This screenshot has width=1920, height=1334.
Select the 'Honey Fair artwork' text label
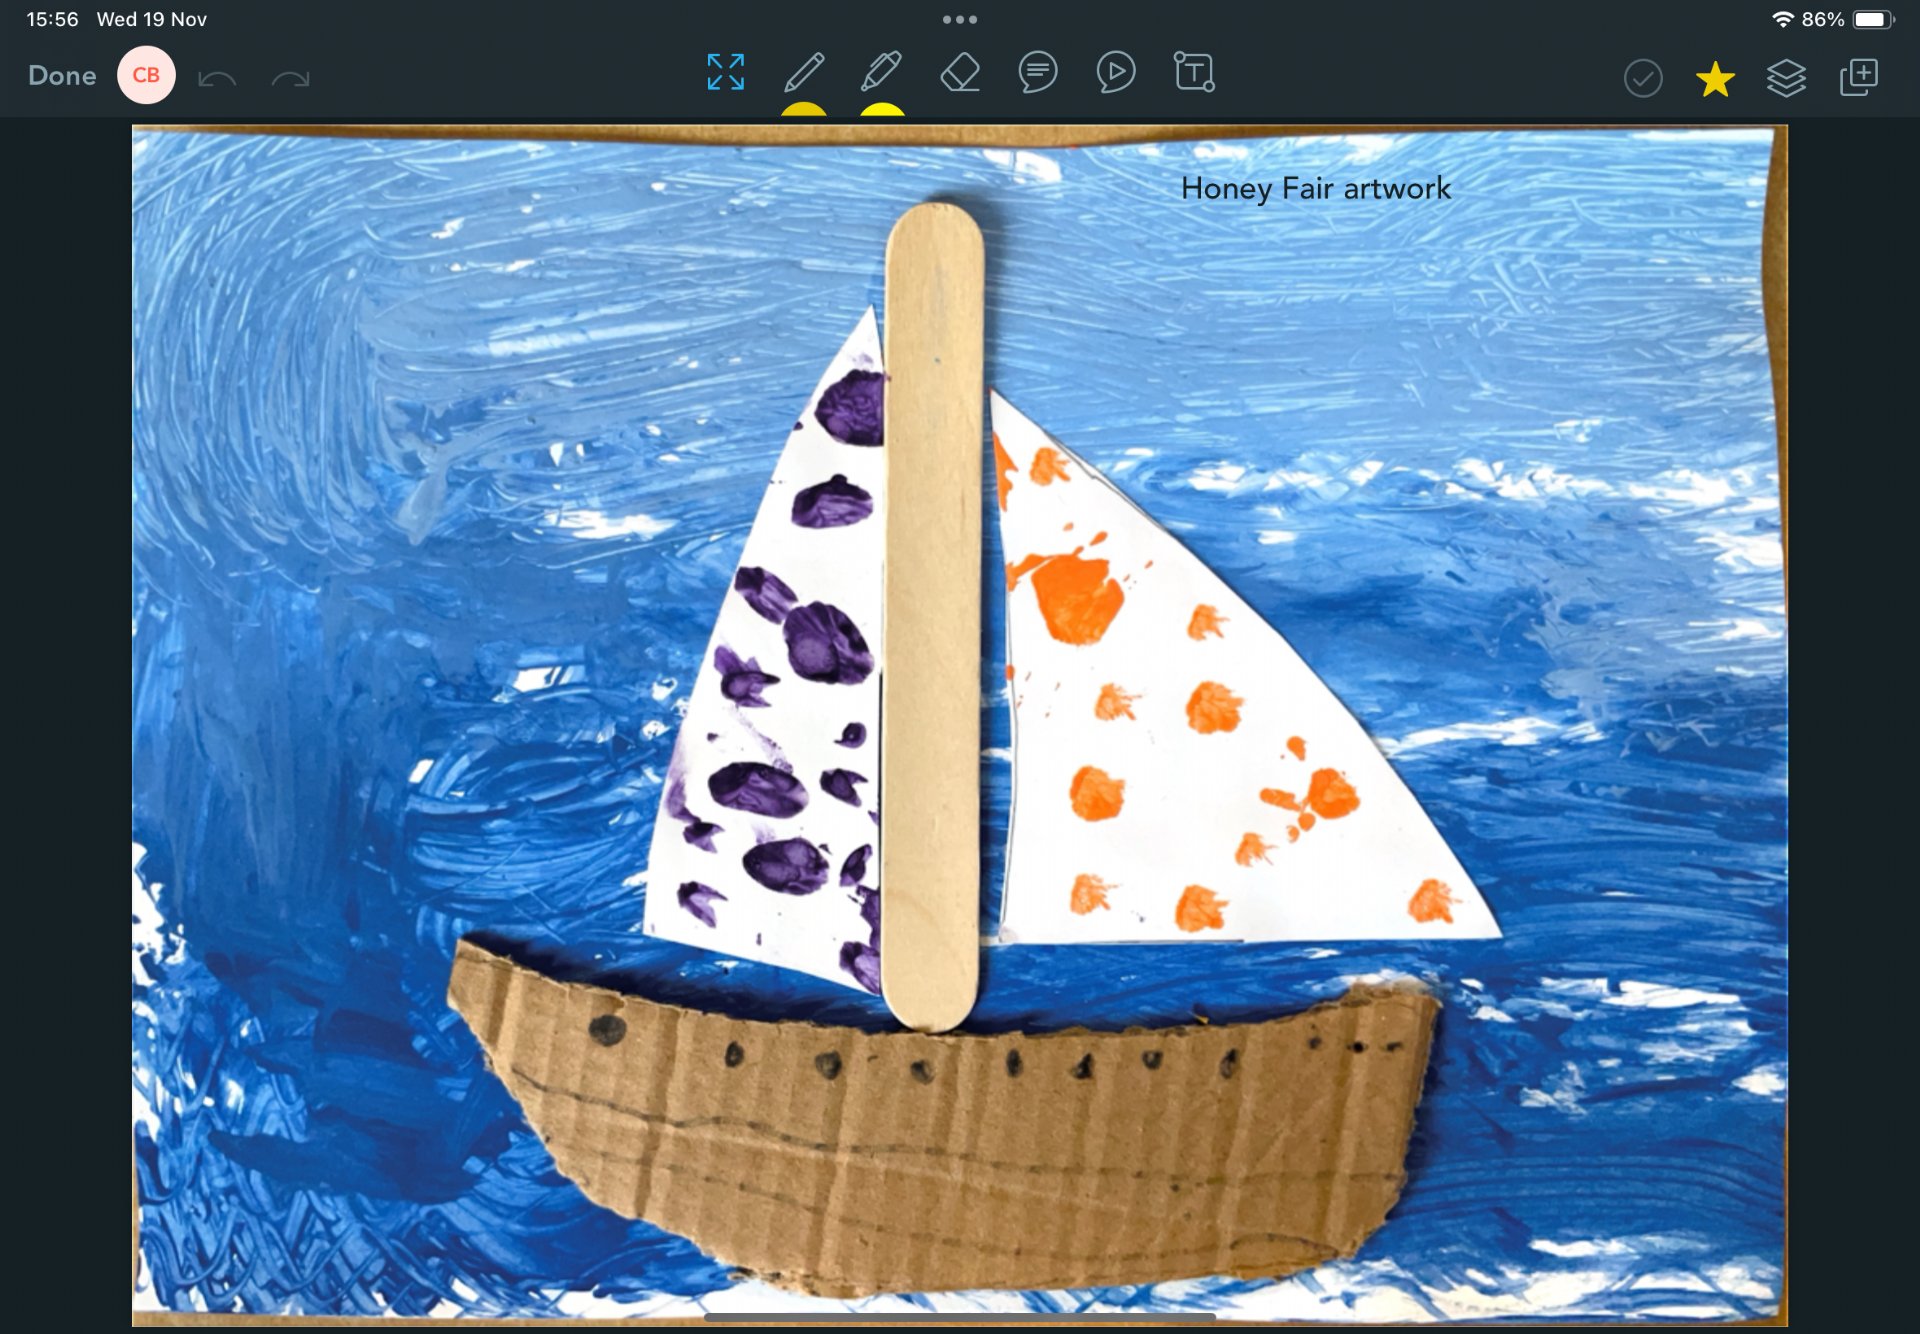(1315, 188)
